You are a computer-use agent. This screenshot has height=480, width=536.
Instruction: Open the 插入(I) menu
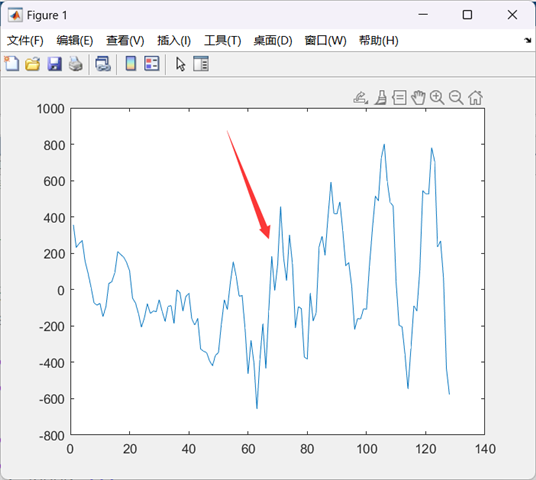174,41
